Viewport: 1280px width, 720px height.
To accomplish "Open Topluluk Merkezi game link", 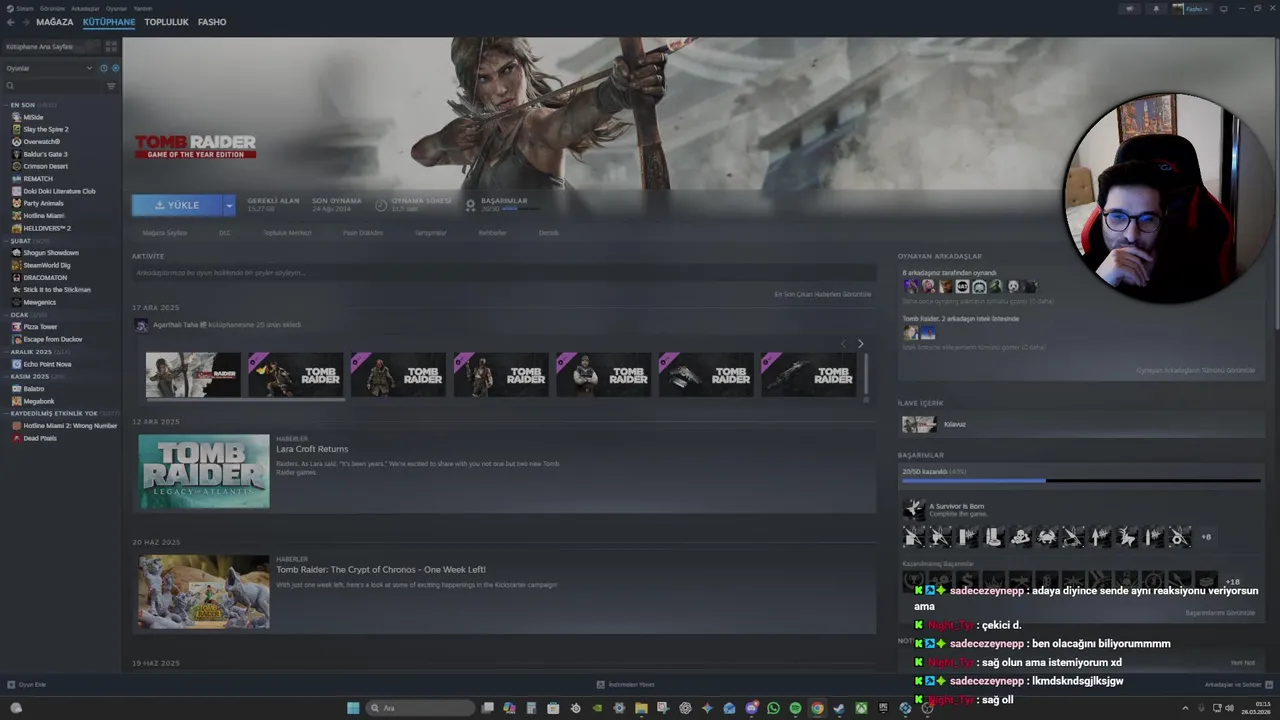I will (x=287, y=232).
